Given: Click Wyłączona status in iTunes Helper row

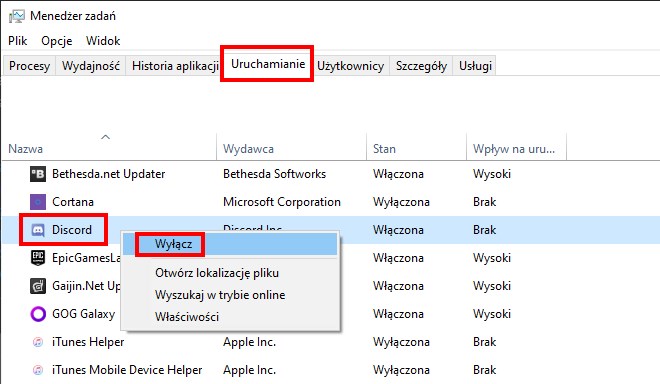Looking at the screenshot, I should pos(401,342).
